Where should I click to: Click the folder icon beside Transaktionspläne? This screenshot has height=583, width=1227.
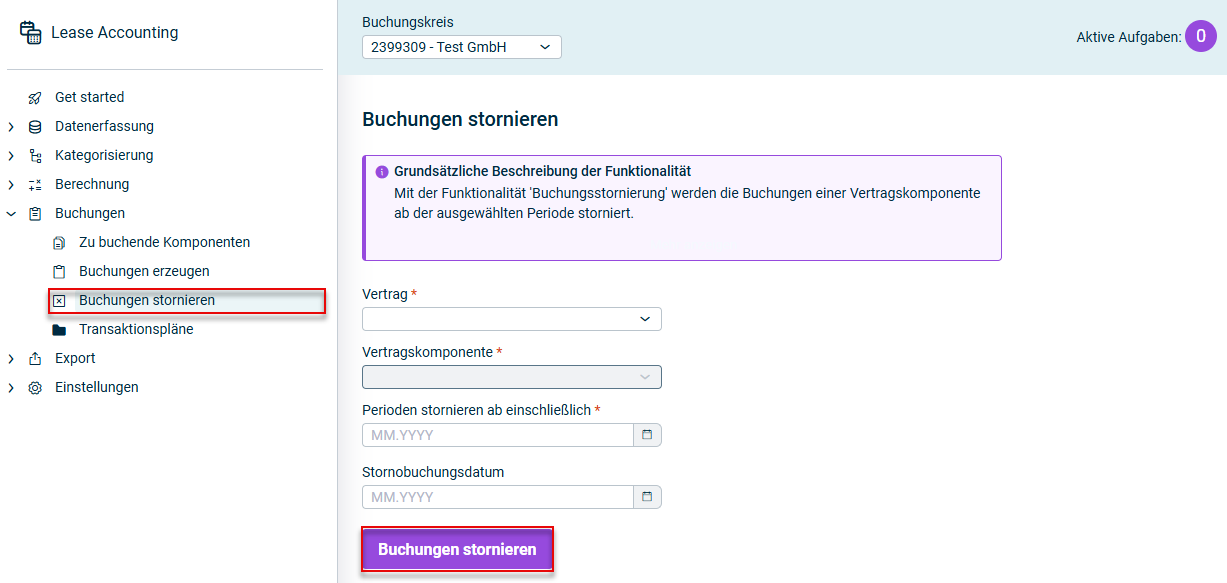[x=59, y=330]
